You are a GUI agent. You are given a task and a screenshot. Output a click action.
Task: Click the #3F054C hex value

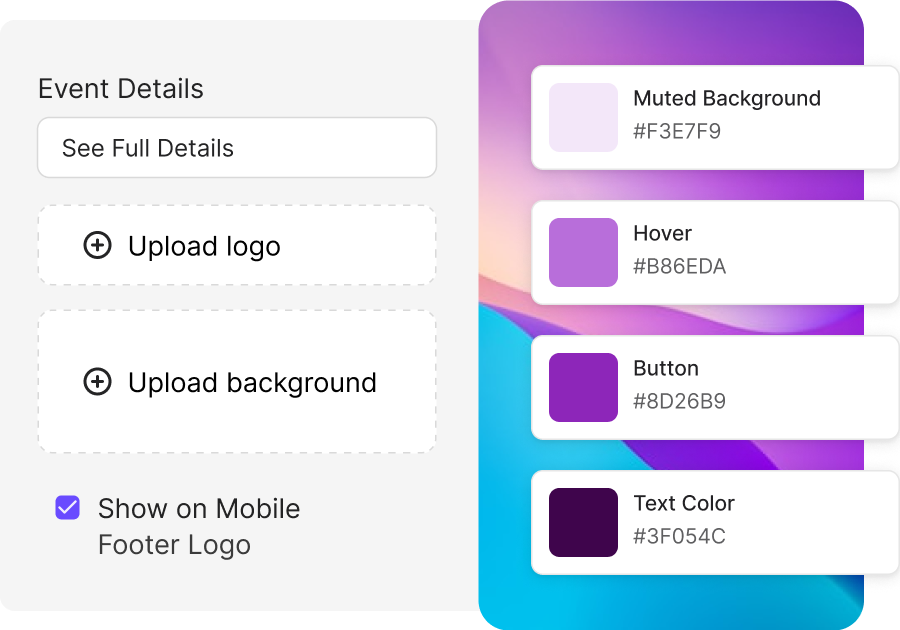pyautogui.click(x=680, y=536)
